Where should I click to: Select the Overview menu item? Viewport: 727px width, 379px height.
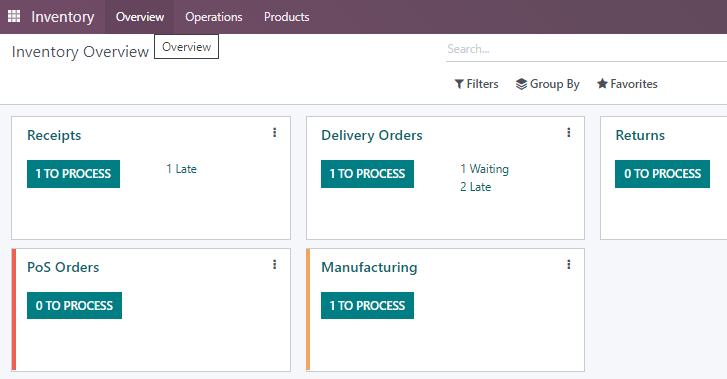point(140,17)
